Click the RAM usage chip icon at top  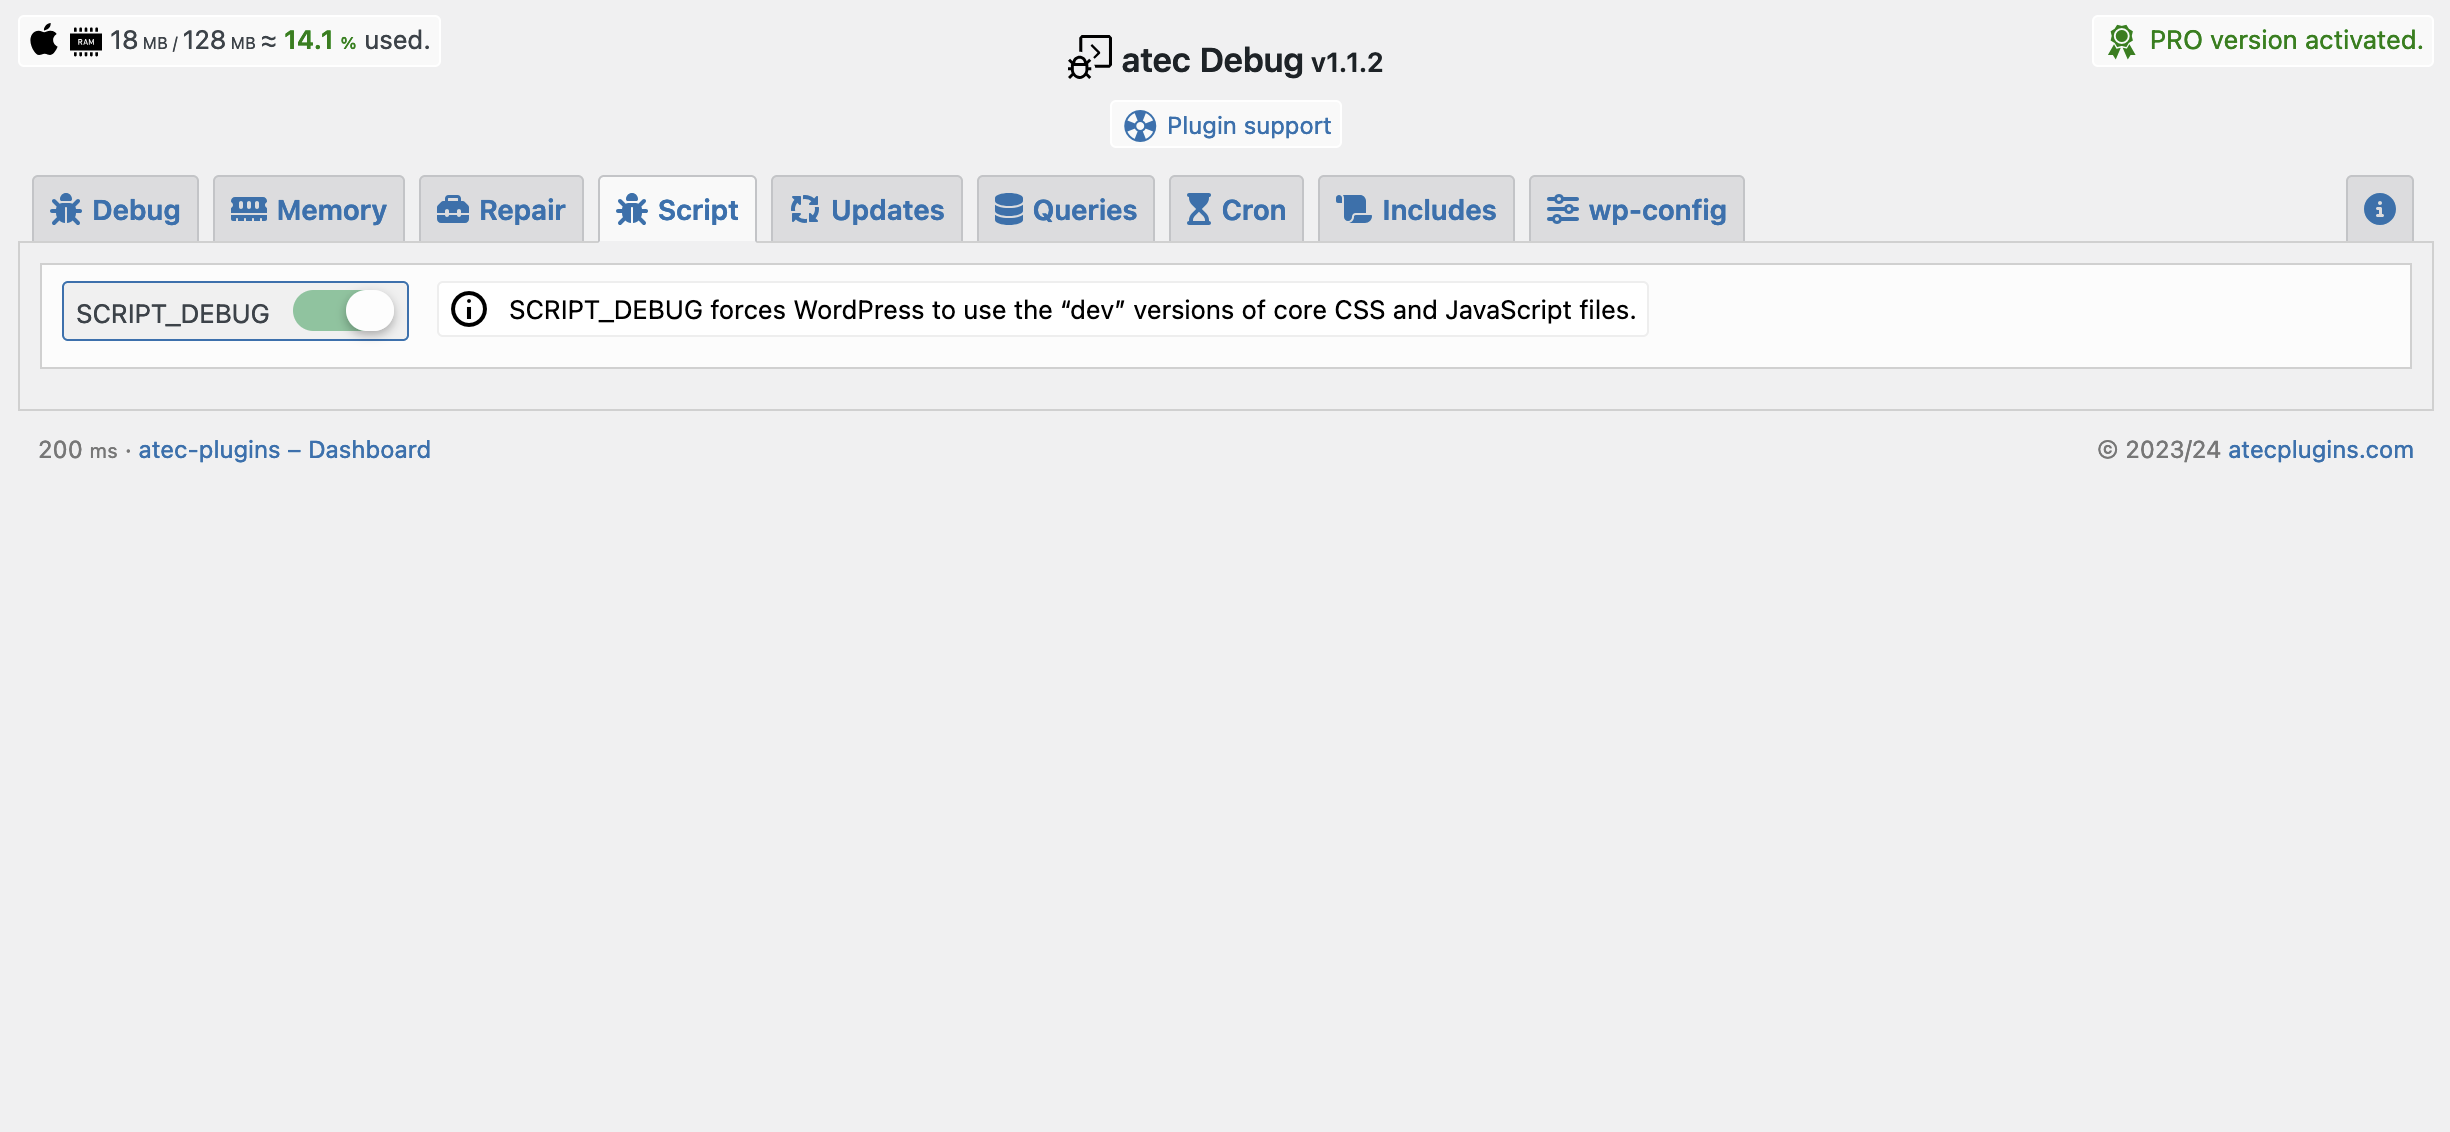tap(86, 41)
